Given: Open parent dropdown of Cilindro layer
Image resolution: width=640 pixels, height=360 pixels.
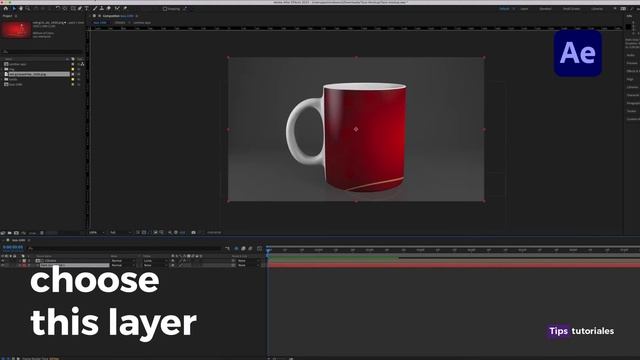Looking at the screenshot, I should pyautogui.click(x=248, y=260).
